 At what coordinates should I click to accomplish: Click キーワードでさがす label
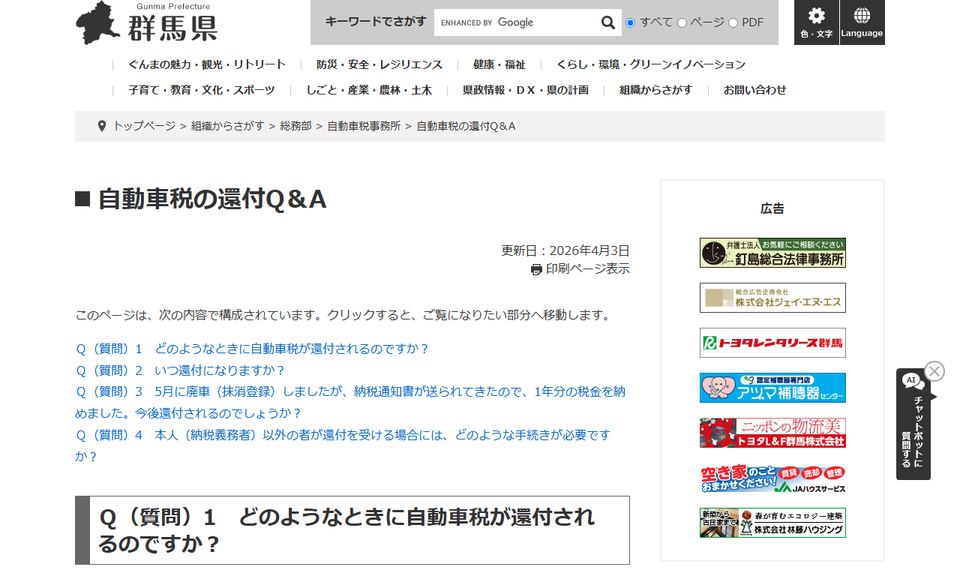375,22
